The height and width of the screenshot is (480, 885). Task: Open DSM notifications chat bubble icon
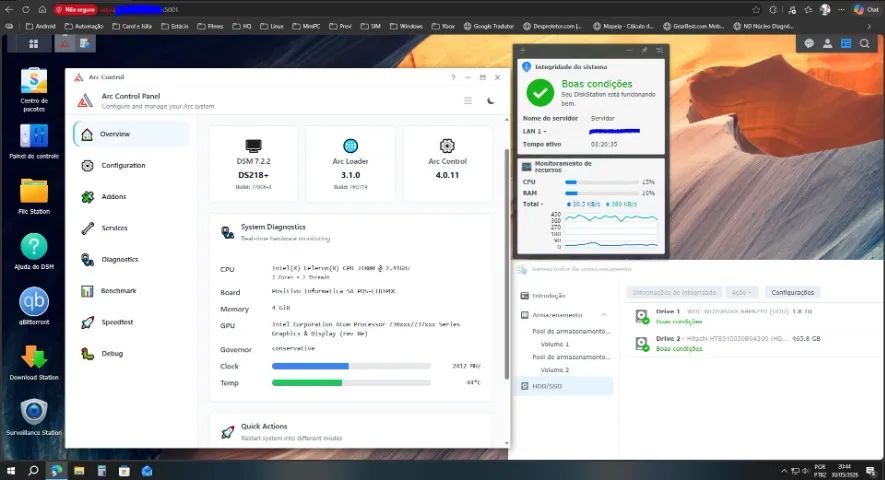pos(809,43)
